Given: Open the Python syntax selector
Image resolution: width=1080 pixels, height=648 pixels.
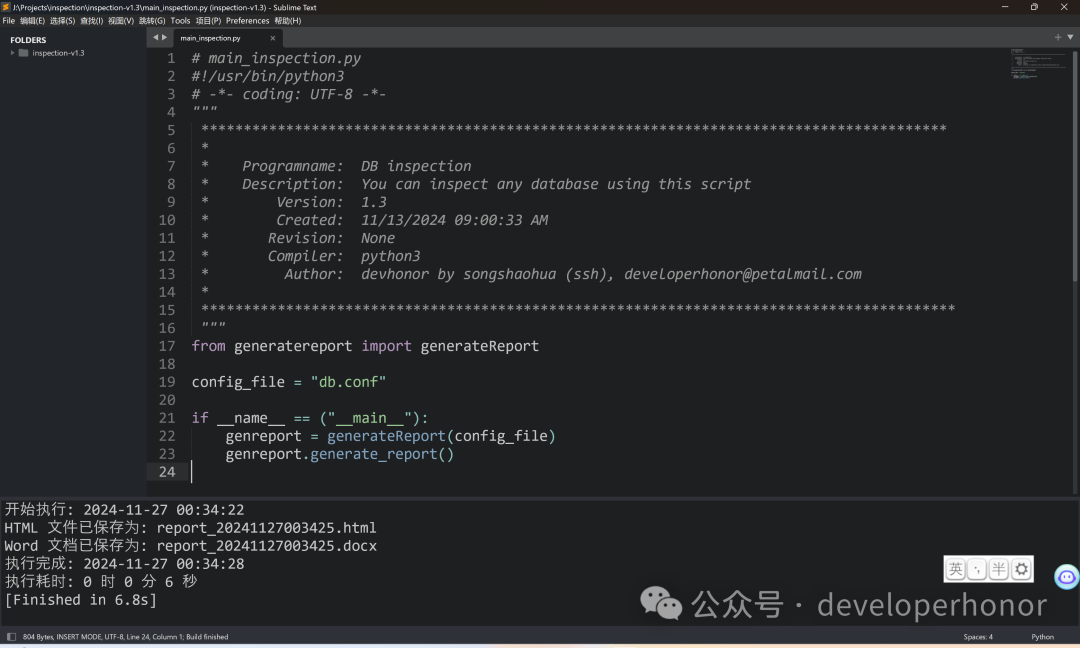Looking at the screenshot, I should click(x=1042, y=637).
